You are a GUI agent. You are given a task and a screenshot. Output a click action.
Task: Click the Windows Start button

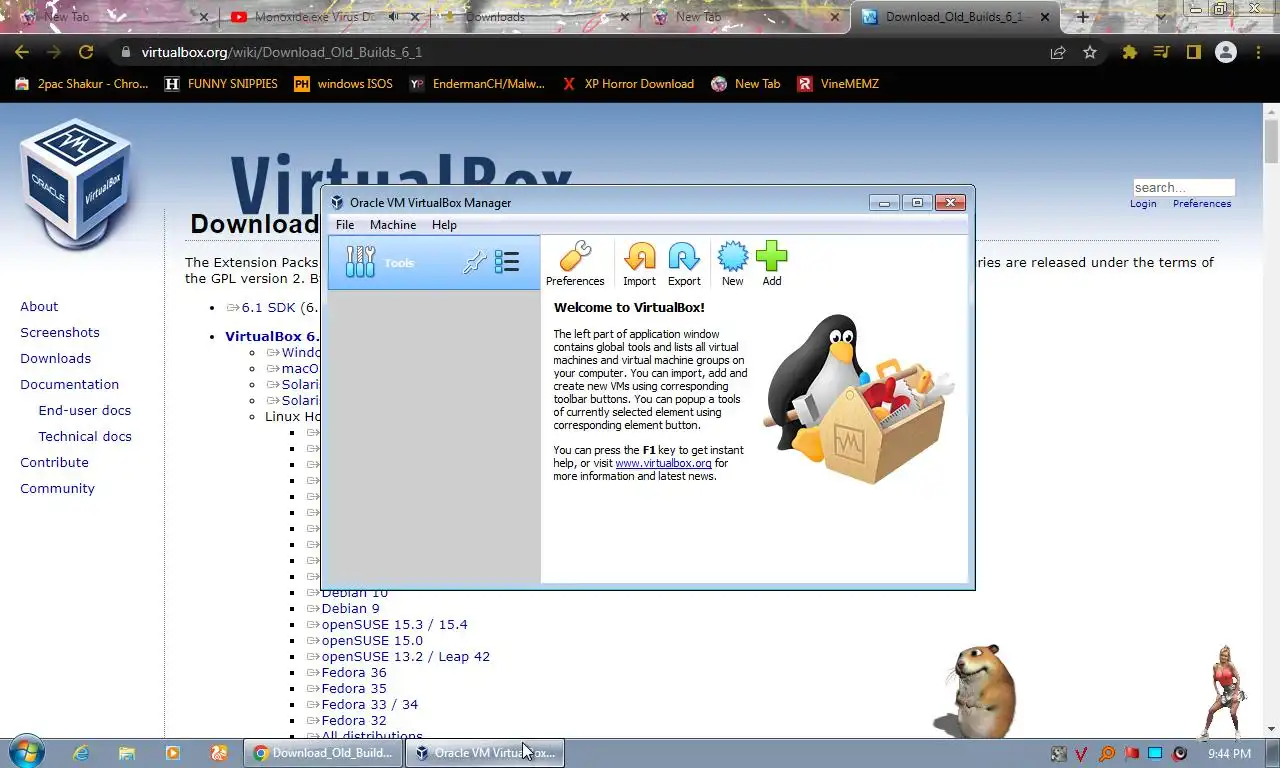[27, 752]
